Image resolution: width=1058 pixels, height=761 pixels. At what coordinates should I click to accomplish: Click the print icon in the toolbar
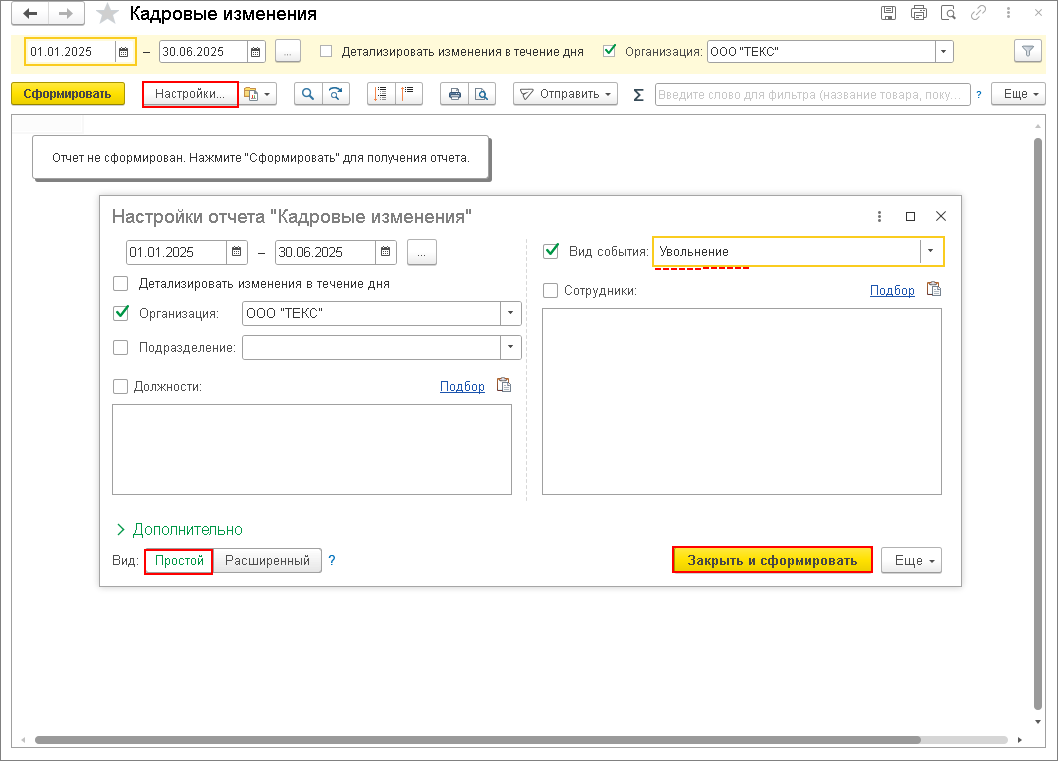[x=455, y=94]
